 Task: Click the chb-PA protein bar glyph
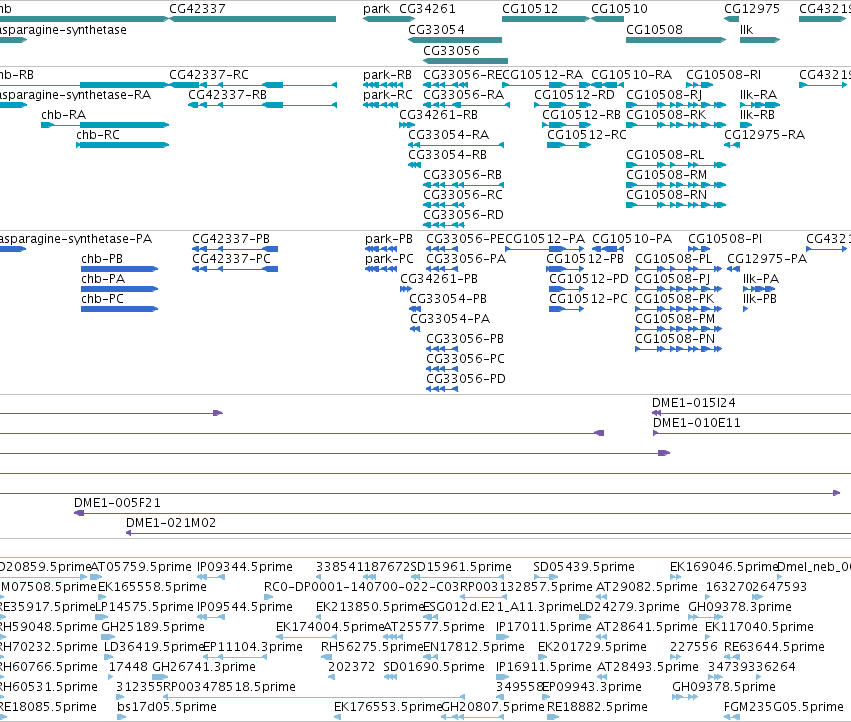(x=119, y=289)
